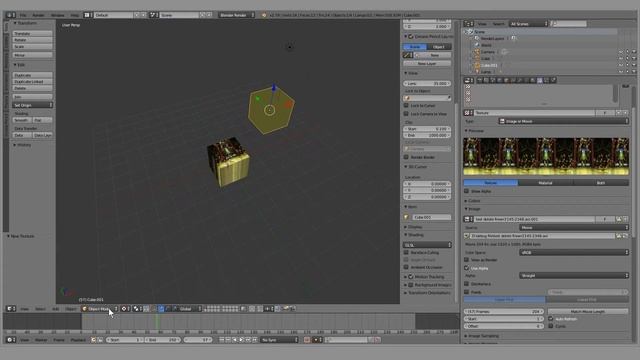Open the GLSL shading dropdown
This screenshot has width=640, height=360.
(427, 245)
